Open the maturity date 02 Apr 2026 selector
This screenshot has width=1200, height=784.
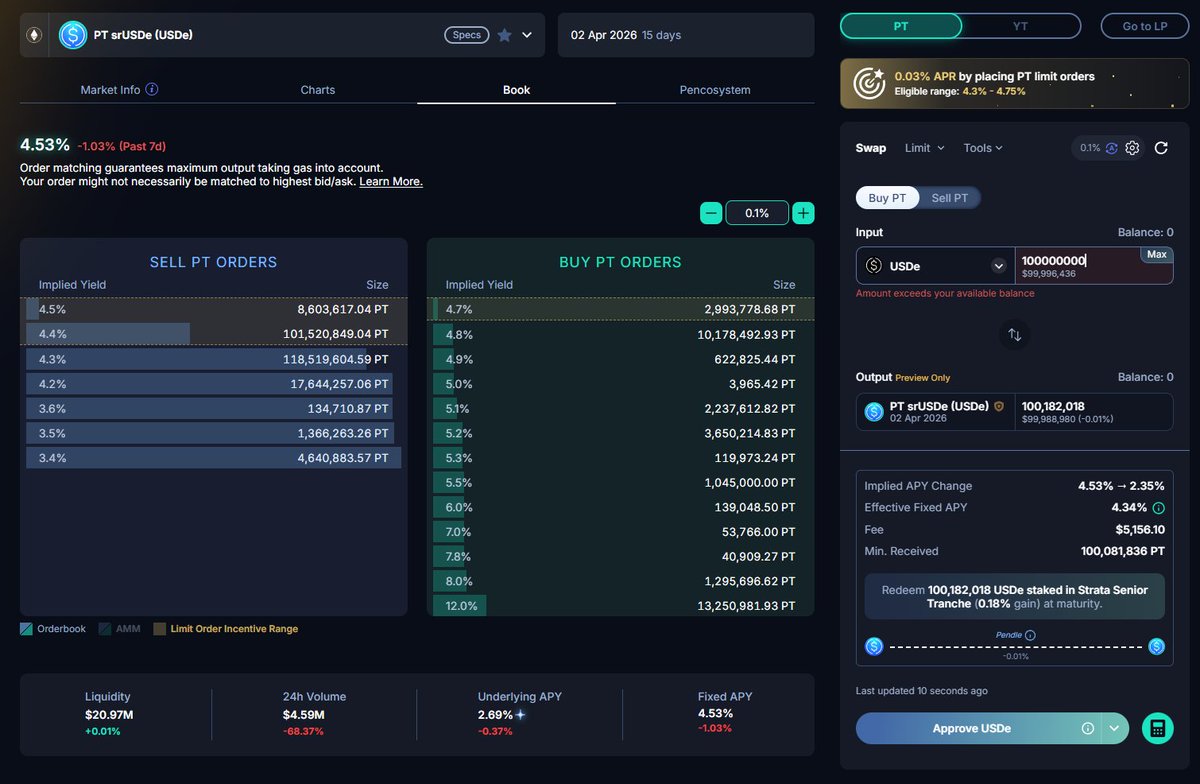686,35
